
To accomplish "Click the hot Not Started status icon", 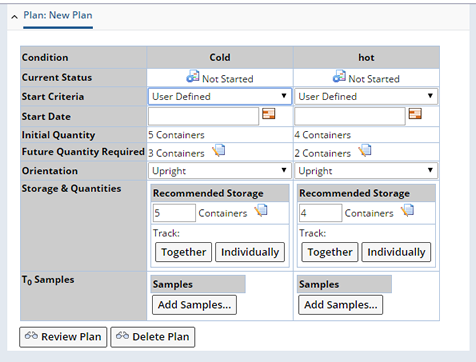I will [x=339, y=76].
